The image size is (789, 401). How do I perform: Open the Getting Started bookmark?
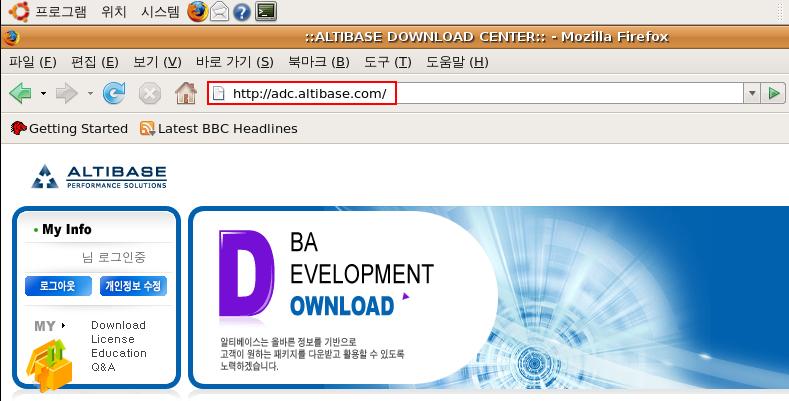[69, 129]
